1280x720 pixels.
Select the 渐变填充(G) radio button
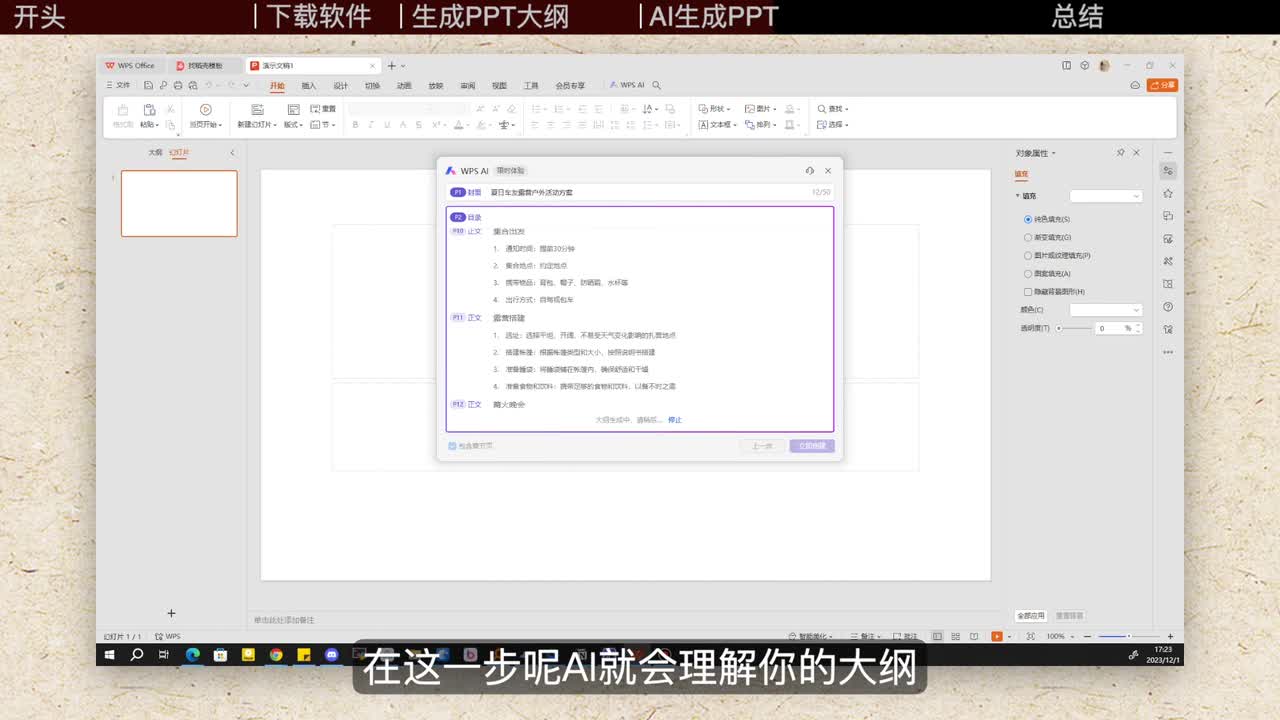click(1028, 238)
